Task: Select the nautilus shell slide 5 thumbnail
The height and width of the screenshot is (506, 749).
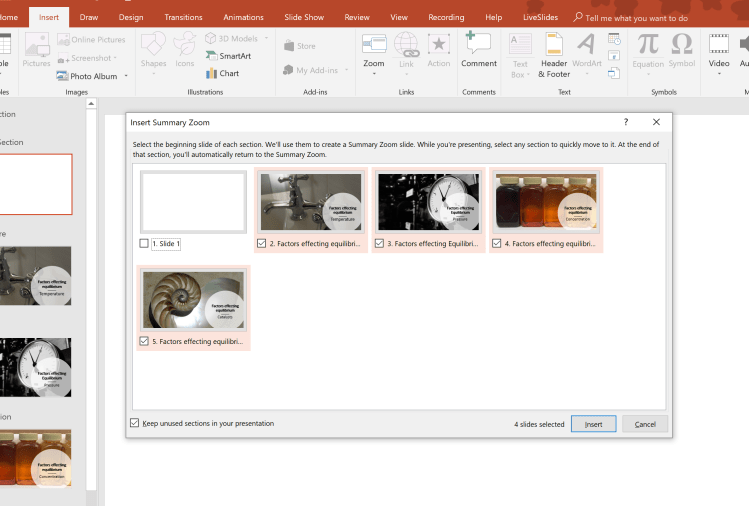Action: (195, 300)
